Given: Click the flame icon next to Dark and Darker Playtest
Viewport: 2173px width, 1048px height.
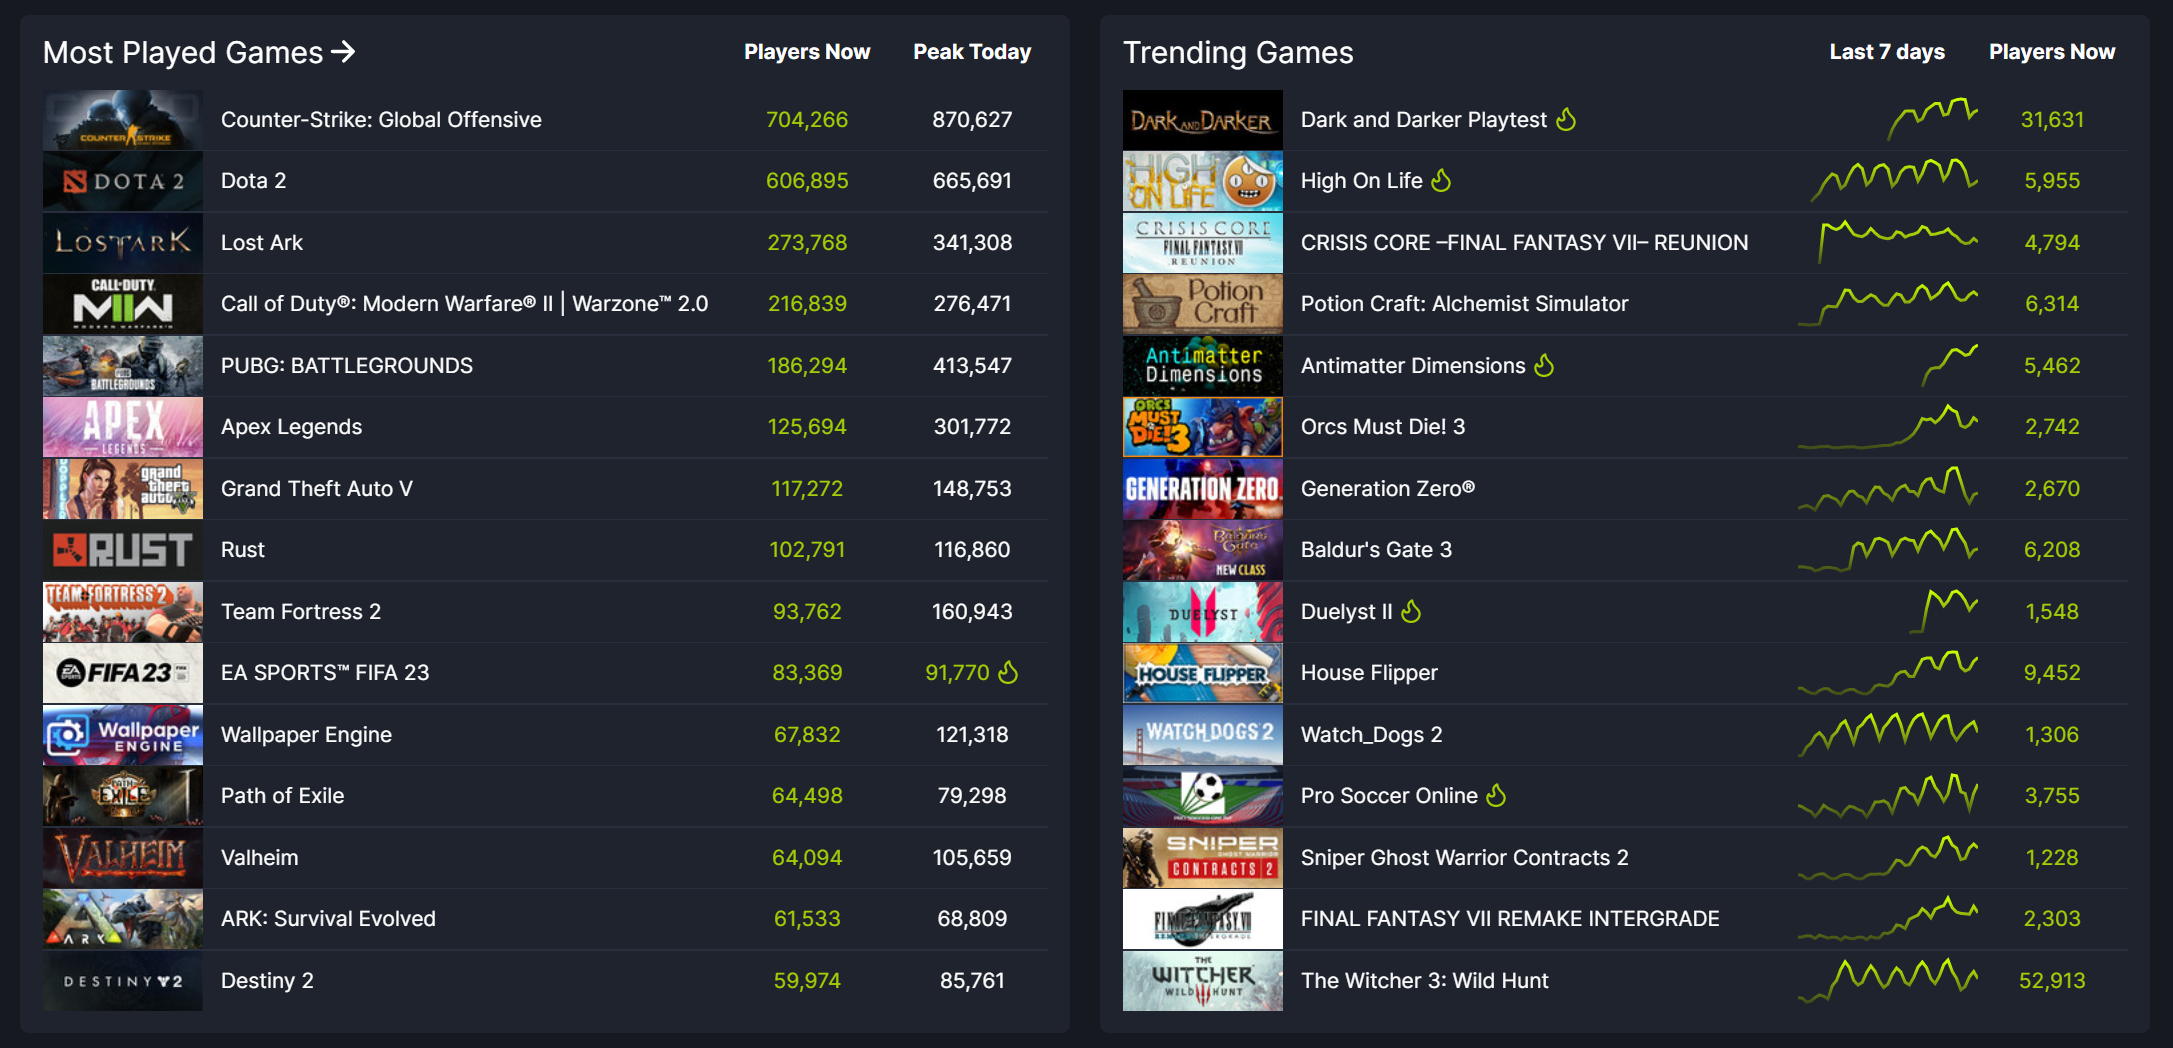Looking at the screenshot, I should tap(1566, 119).
